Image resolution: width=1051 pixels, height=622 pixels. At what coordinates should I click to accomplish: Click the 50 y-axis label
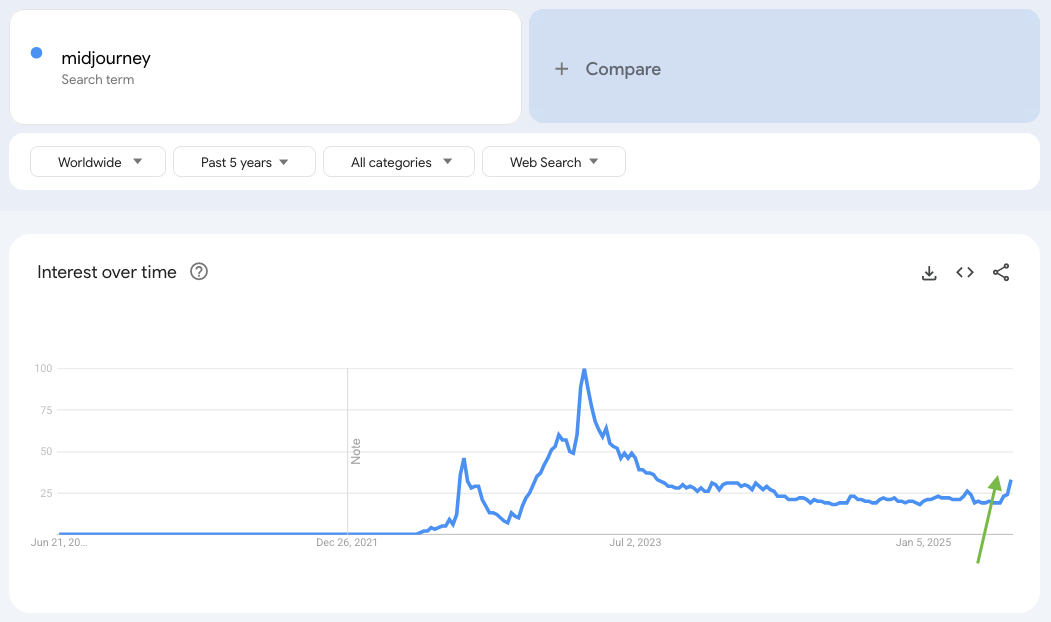coord(46,451)
